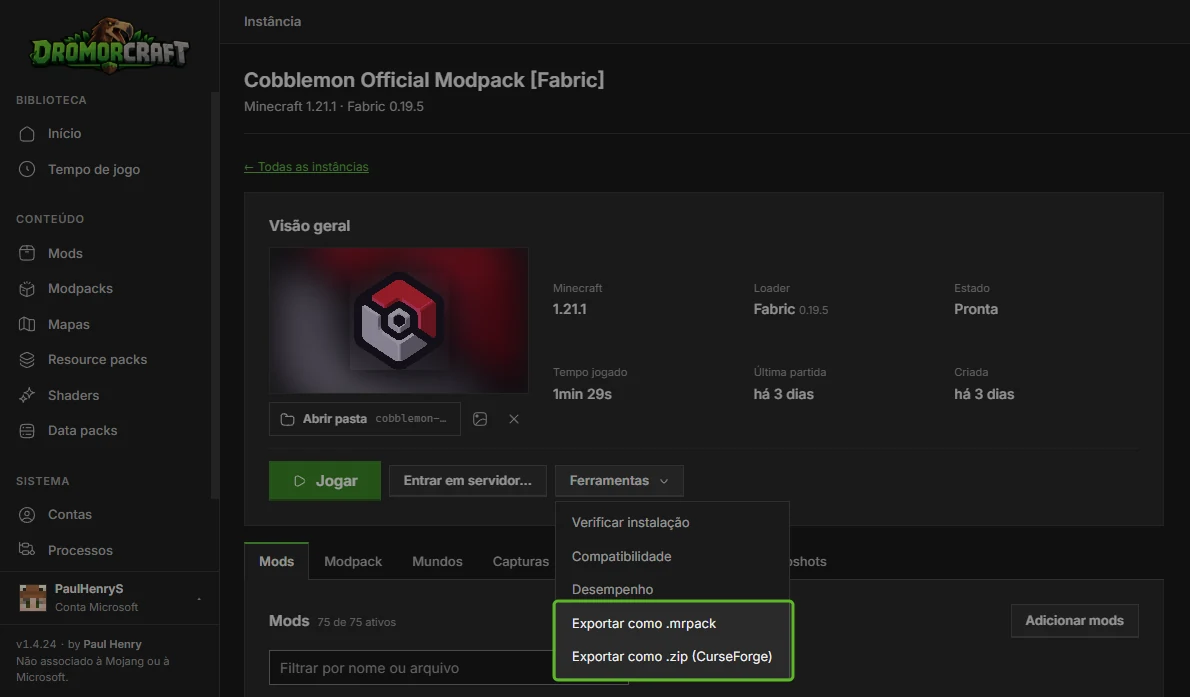The image size is (1190, 697).
Task: Choose Desempenho menu entry
Action: pos(612,589)
